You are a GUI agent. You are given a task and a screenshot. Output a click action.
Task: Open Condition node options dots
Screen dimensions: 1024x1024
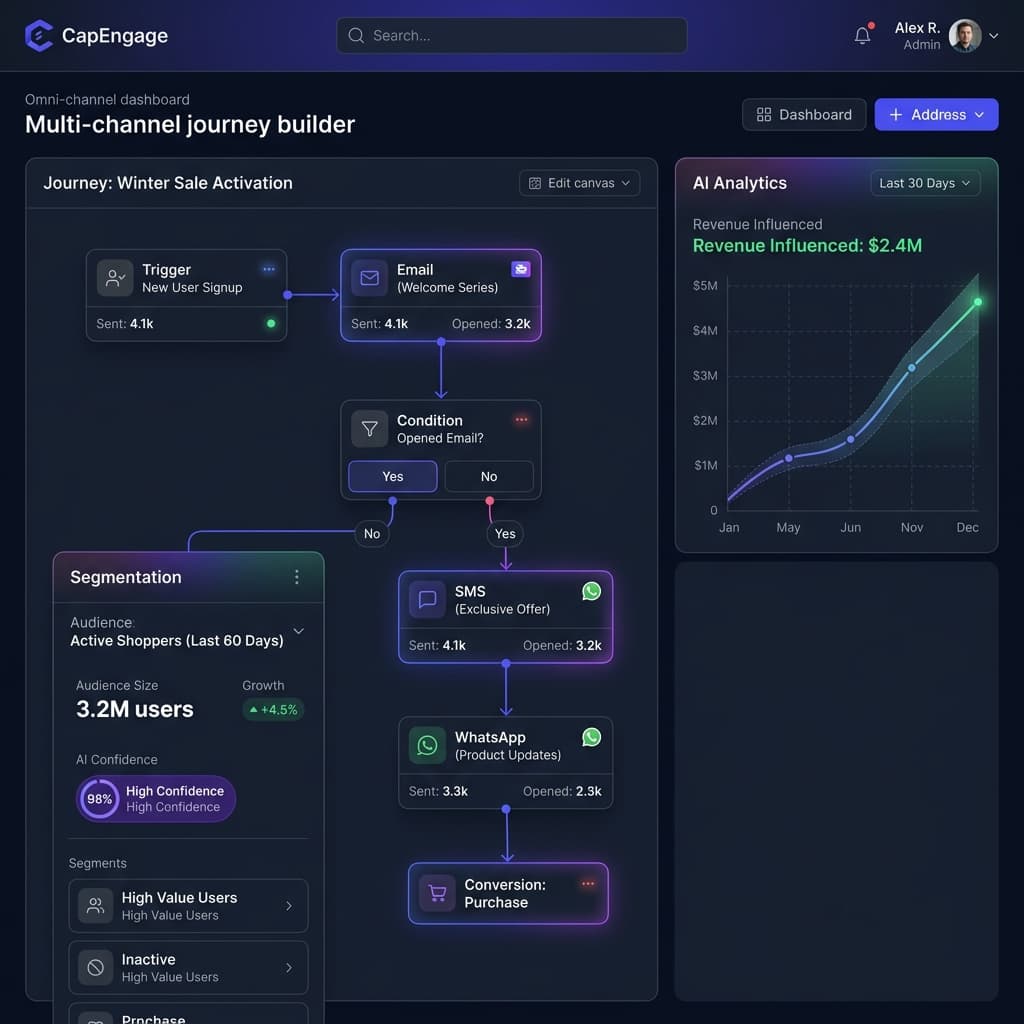click(521, 420)
